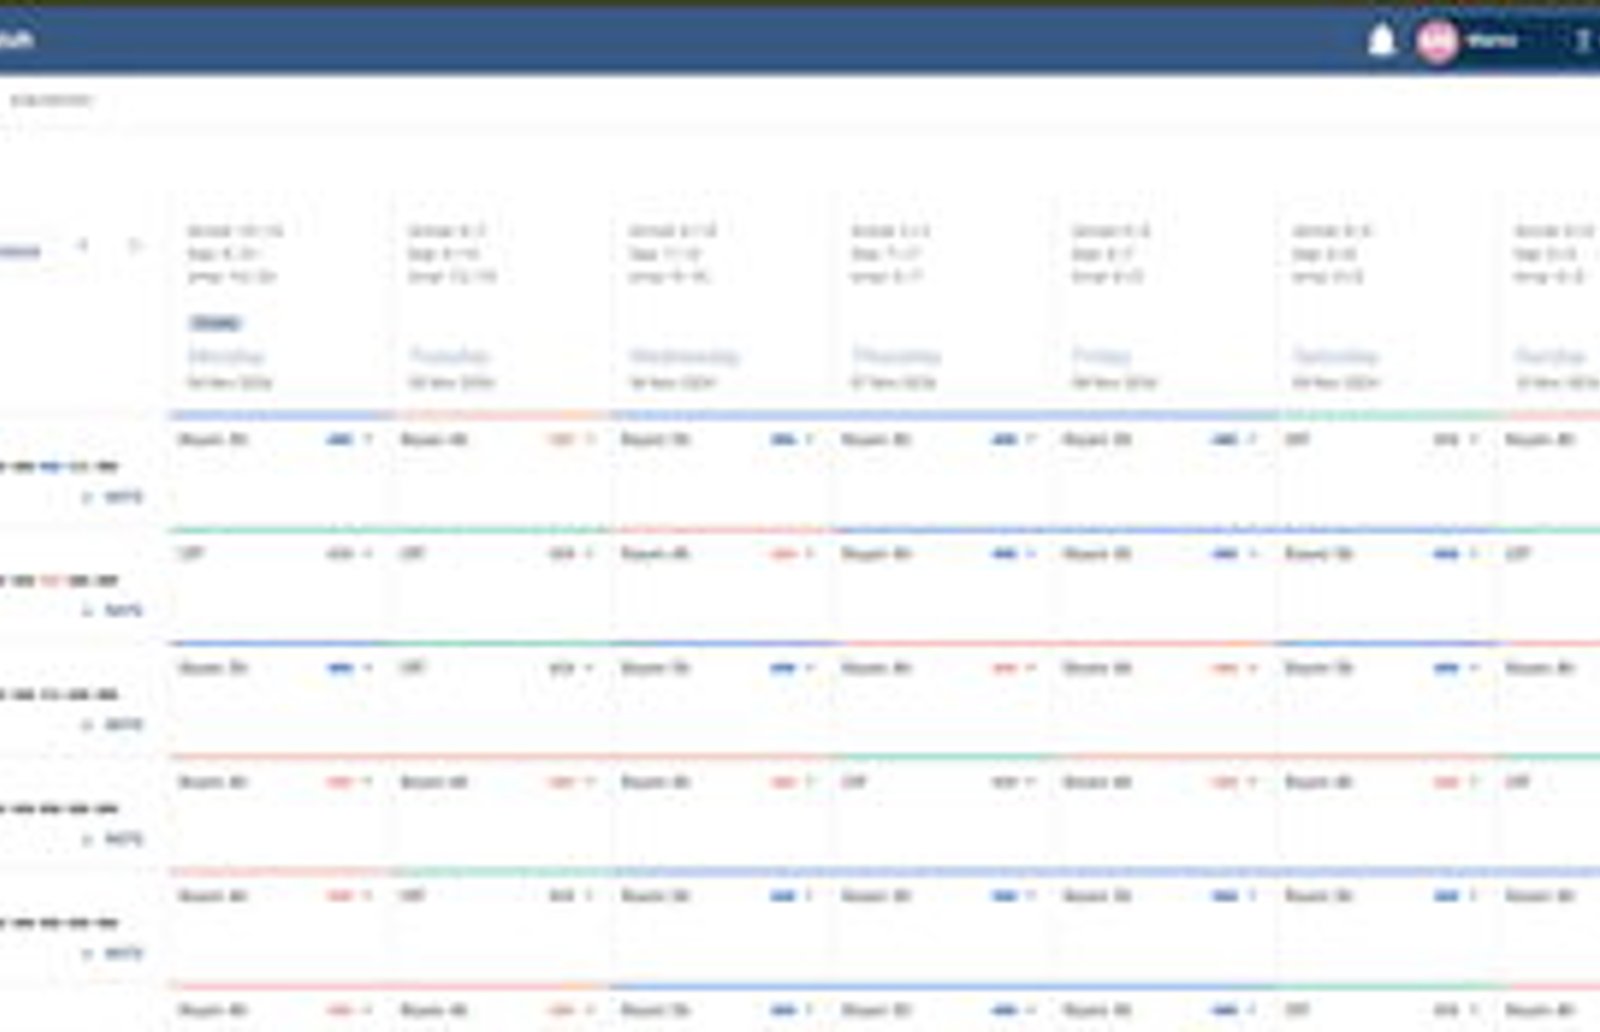Image resolution: width=1600 pixels, height=1032 pixels.
Task: Open Thursday shift dropdown in first employee row
Action: click(1032, 439)
